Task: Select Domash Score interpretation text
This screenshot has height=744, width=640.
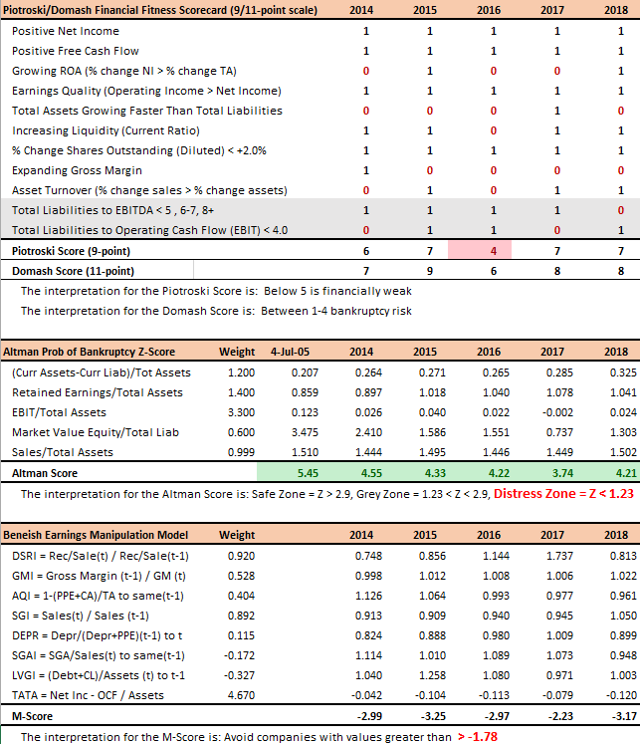Action: tap(216, 311)
